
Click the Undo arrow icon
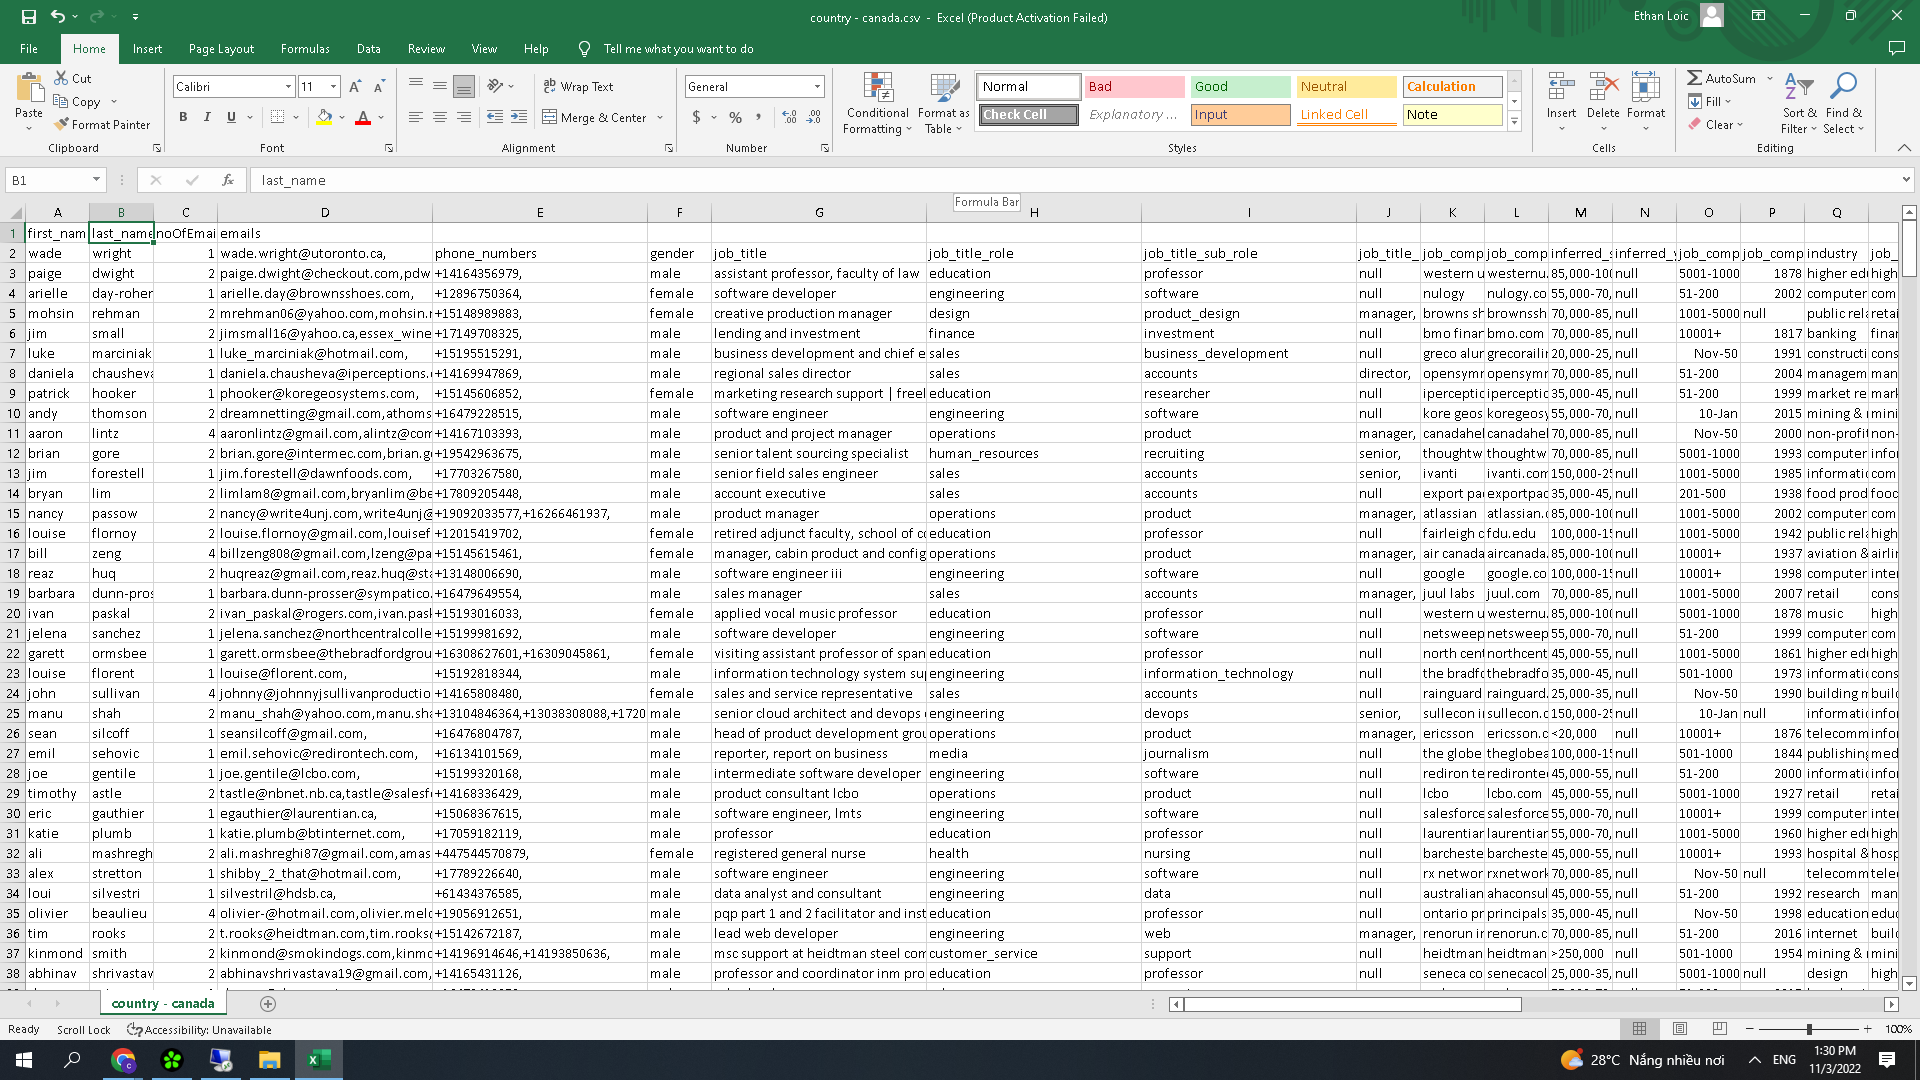pos(58,16)
